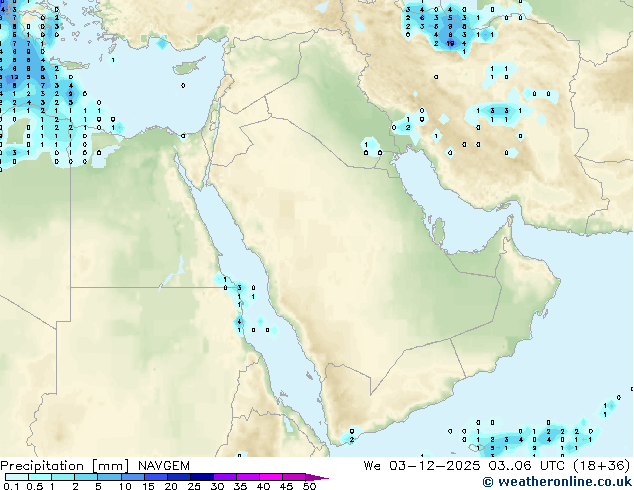Click the '20' legend scale label
This screenshot has height=490, width=634.
point(171,486)
